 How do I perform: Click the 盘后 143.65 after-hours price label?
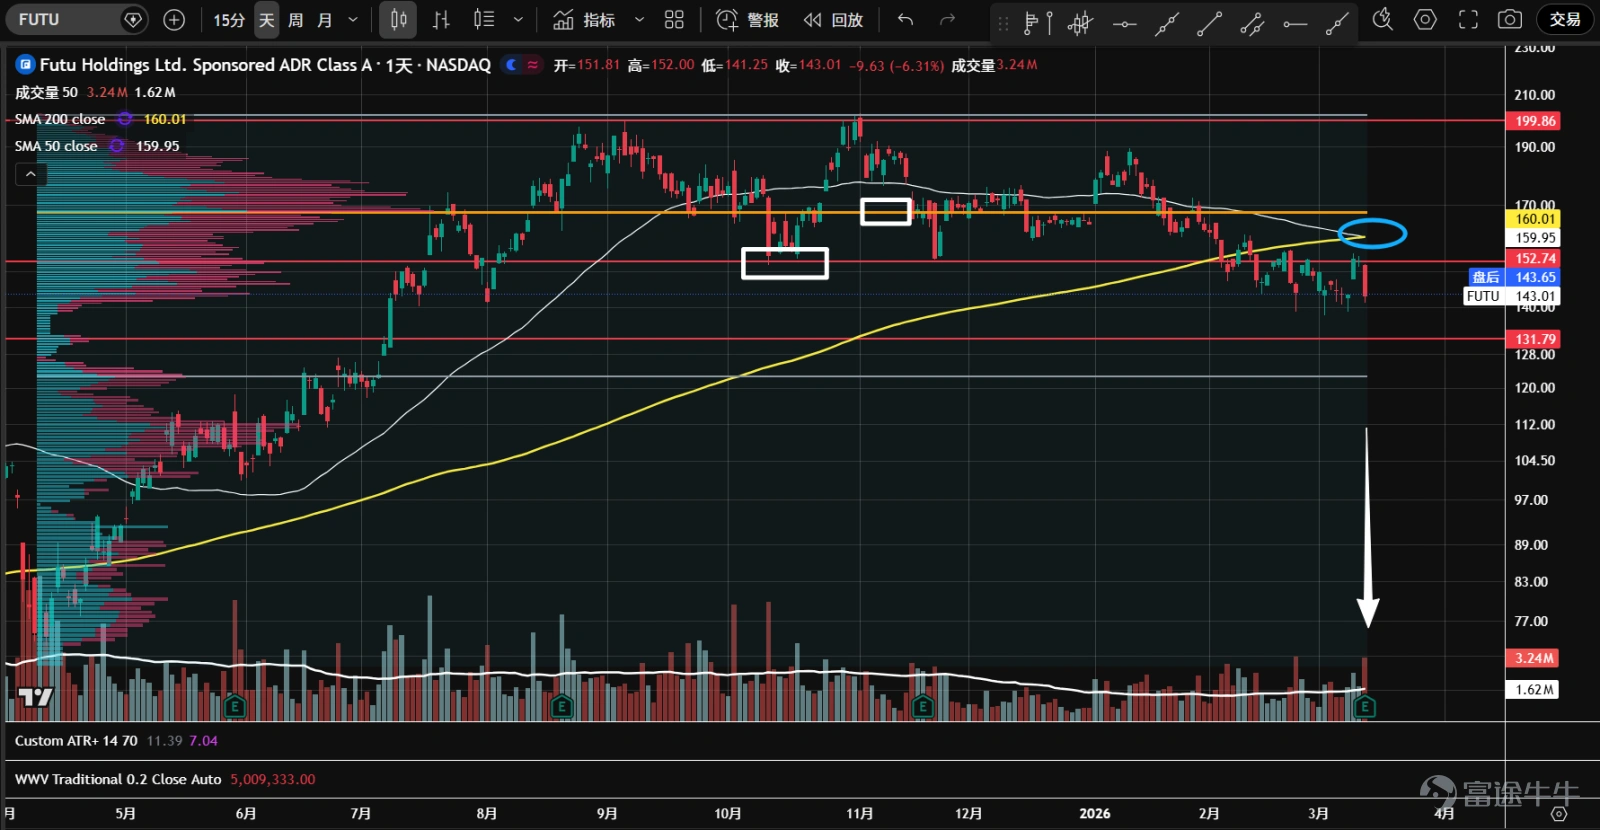[x=1513, y=277]
